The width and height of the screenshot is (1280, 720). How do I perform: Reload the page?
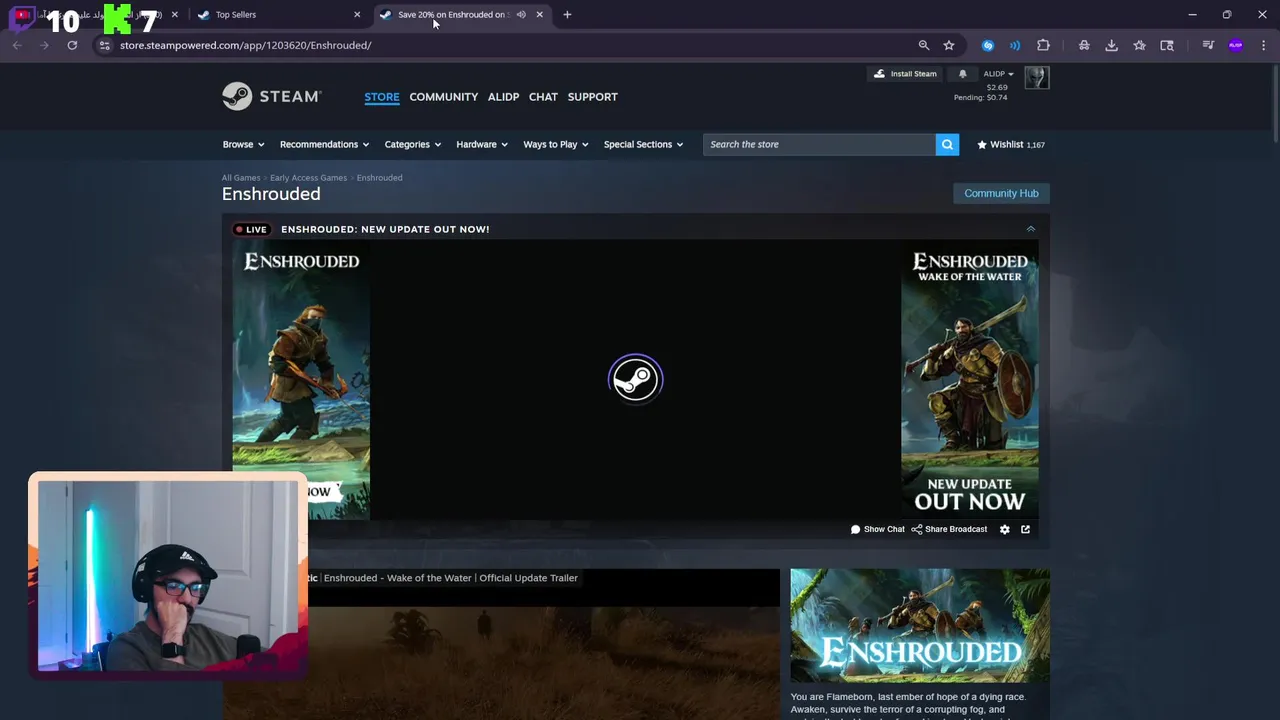pos(72,45)
